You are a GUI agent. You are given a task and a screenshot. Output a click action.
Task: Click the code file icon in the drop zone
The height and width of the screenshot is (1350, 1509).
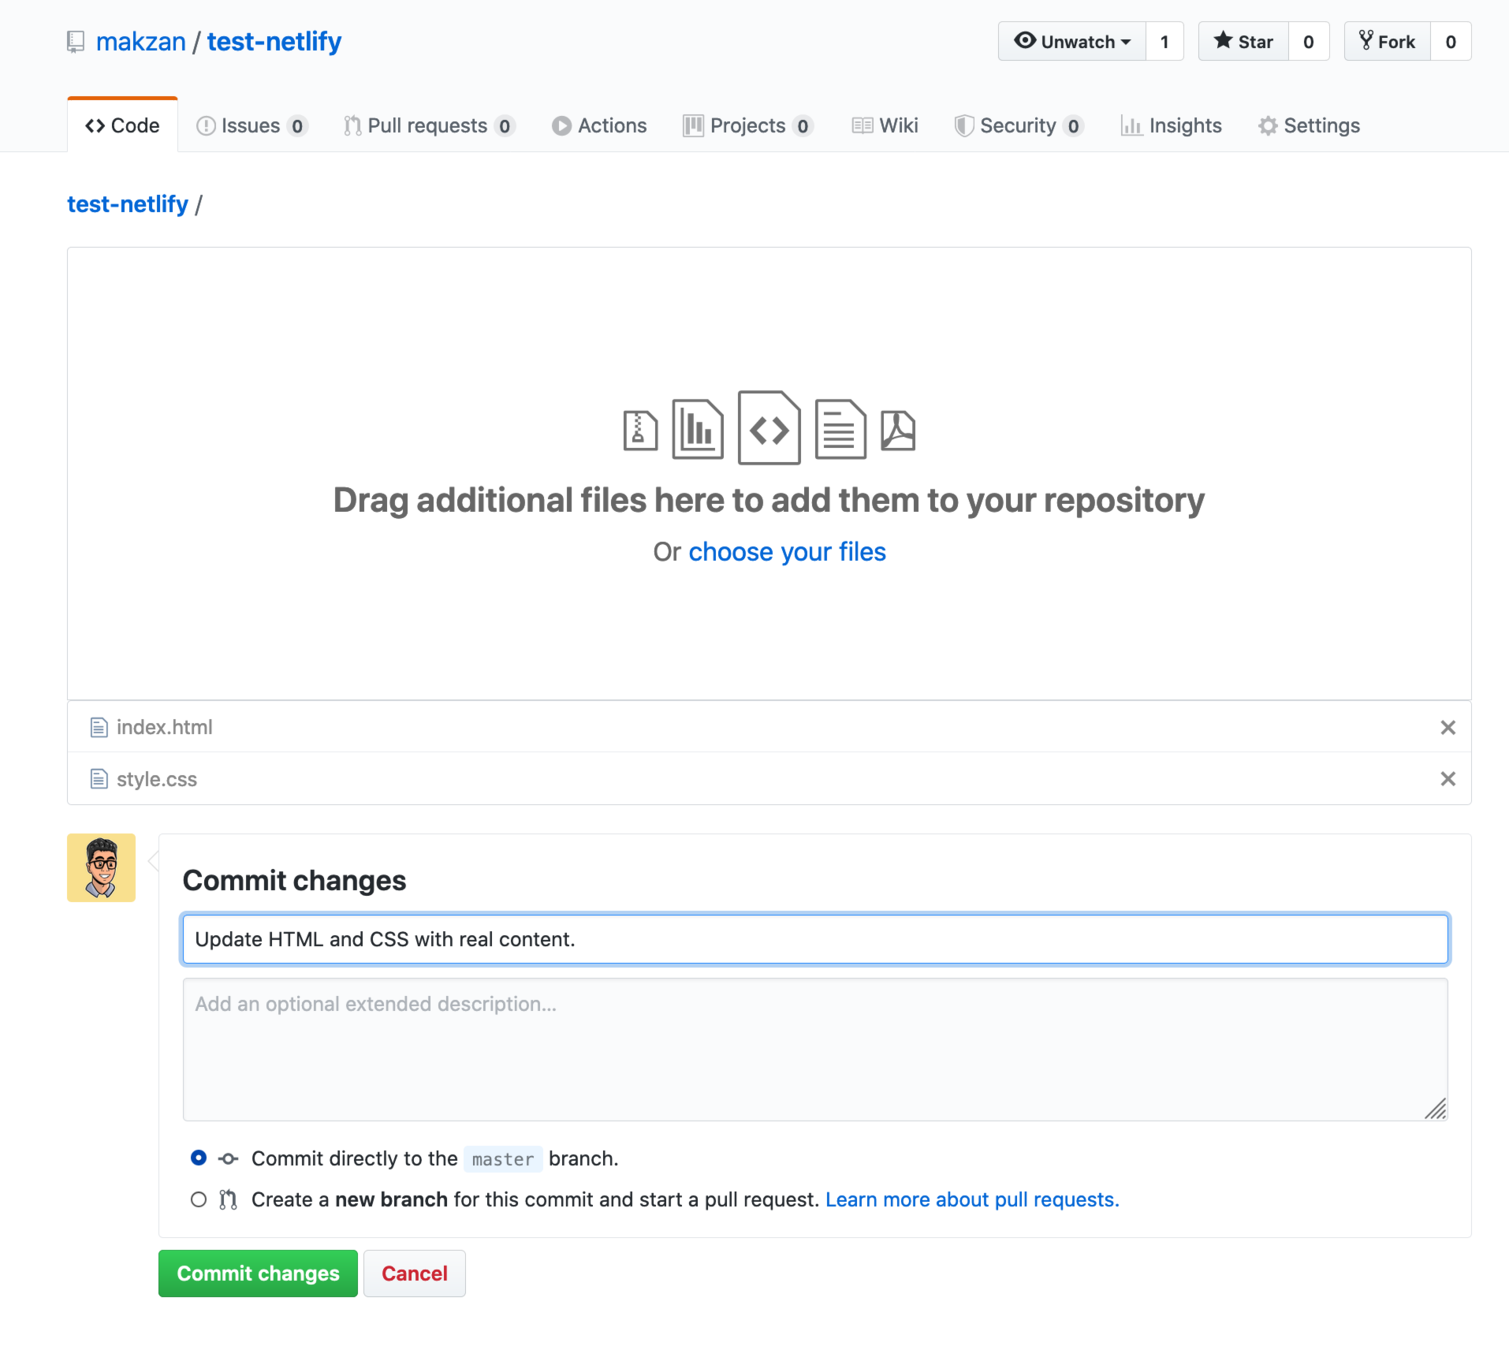point(769,428)
